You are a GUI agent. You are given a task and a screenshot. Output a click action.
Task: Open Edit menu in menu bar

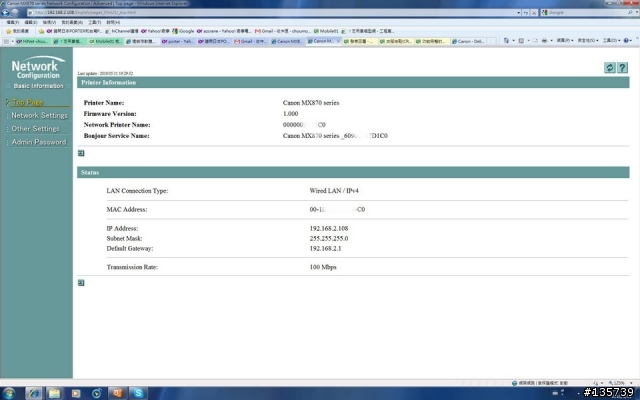click(31, 22)
